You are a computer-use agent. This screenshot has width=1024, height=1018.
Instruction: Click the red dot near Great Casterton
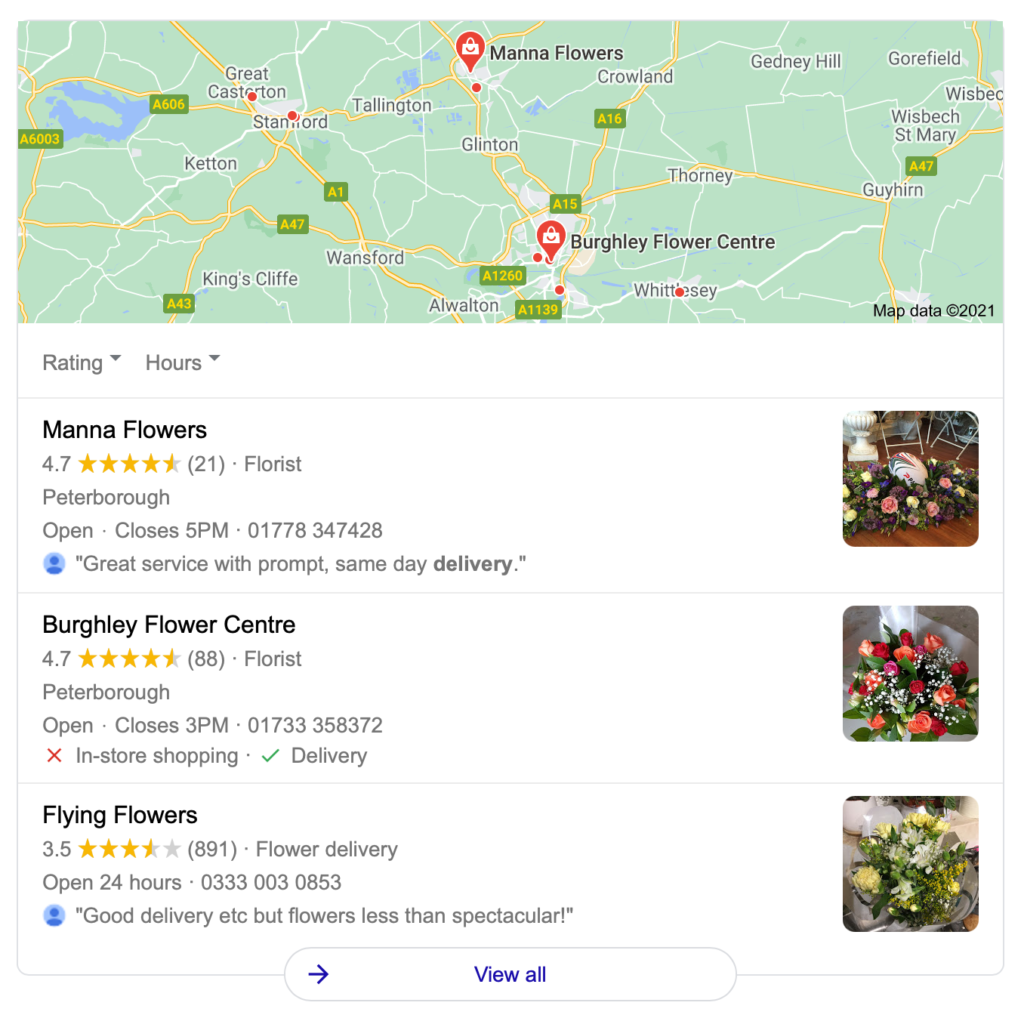click(252, 96)
